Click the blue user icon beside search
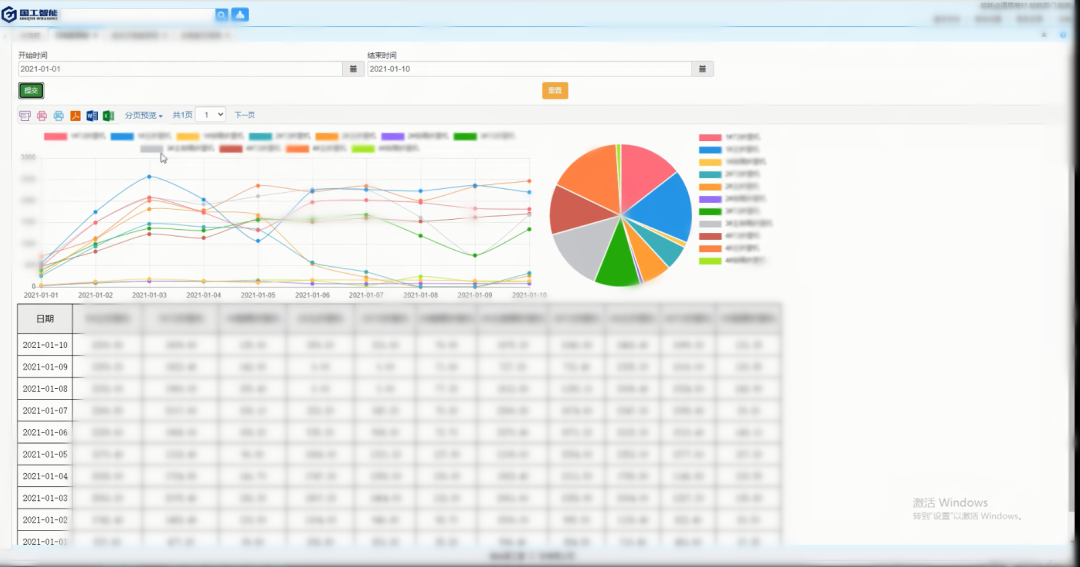Viewport: 1080px width, 567px height. click(240, 14)
